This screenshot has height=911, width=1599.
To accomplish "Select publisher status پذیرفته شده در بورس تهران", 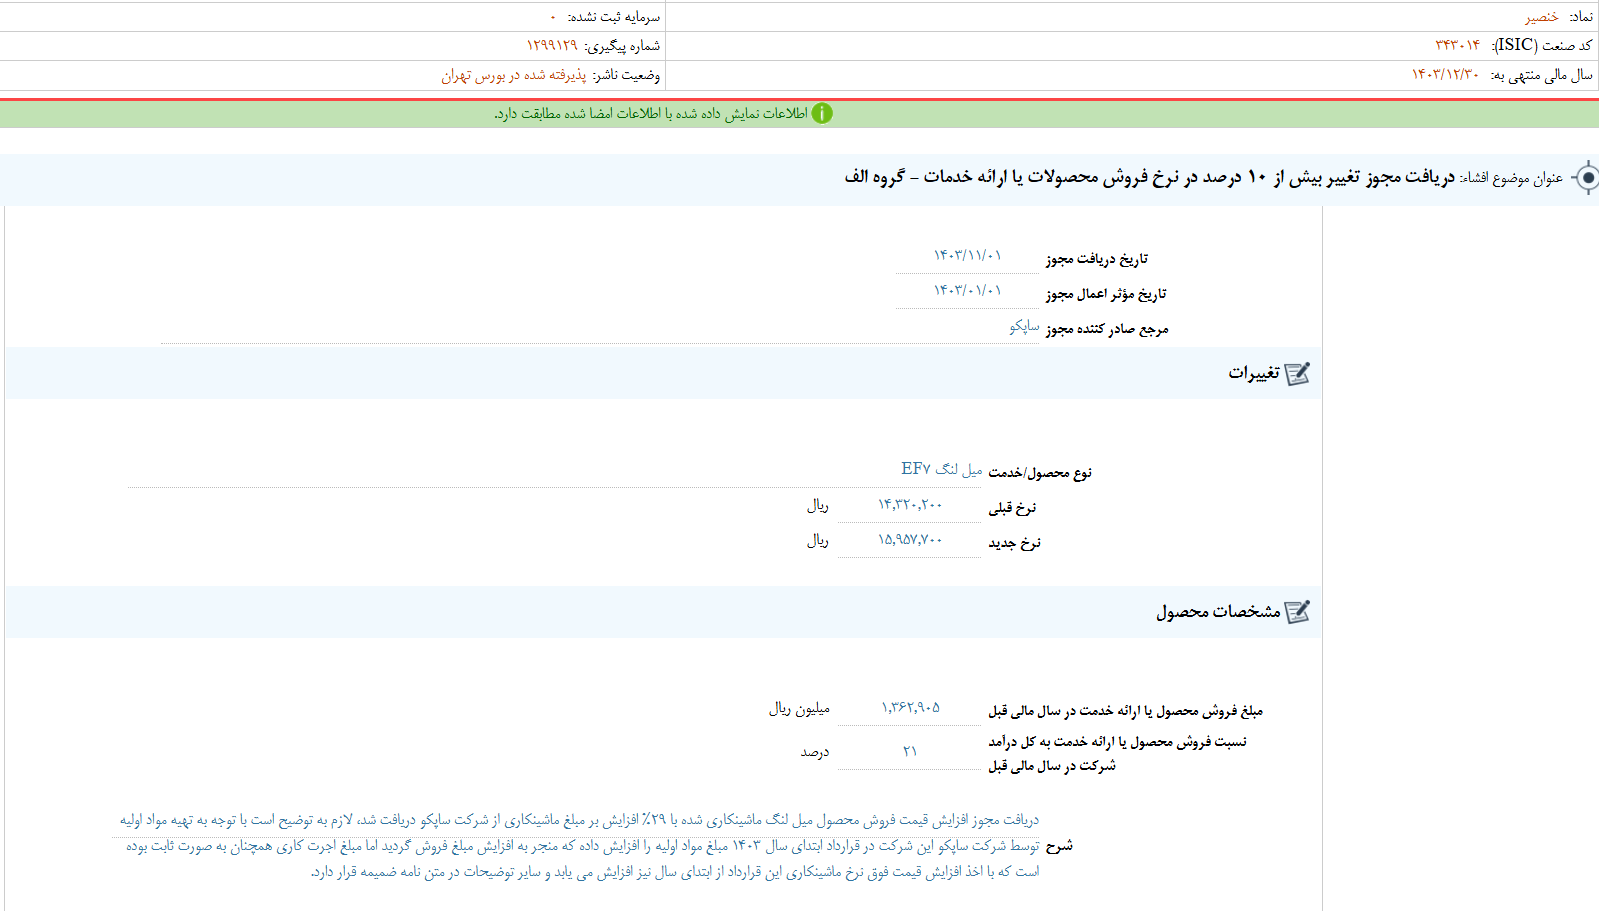I will tap(514, 75).
